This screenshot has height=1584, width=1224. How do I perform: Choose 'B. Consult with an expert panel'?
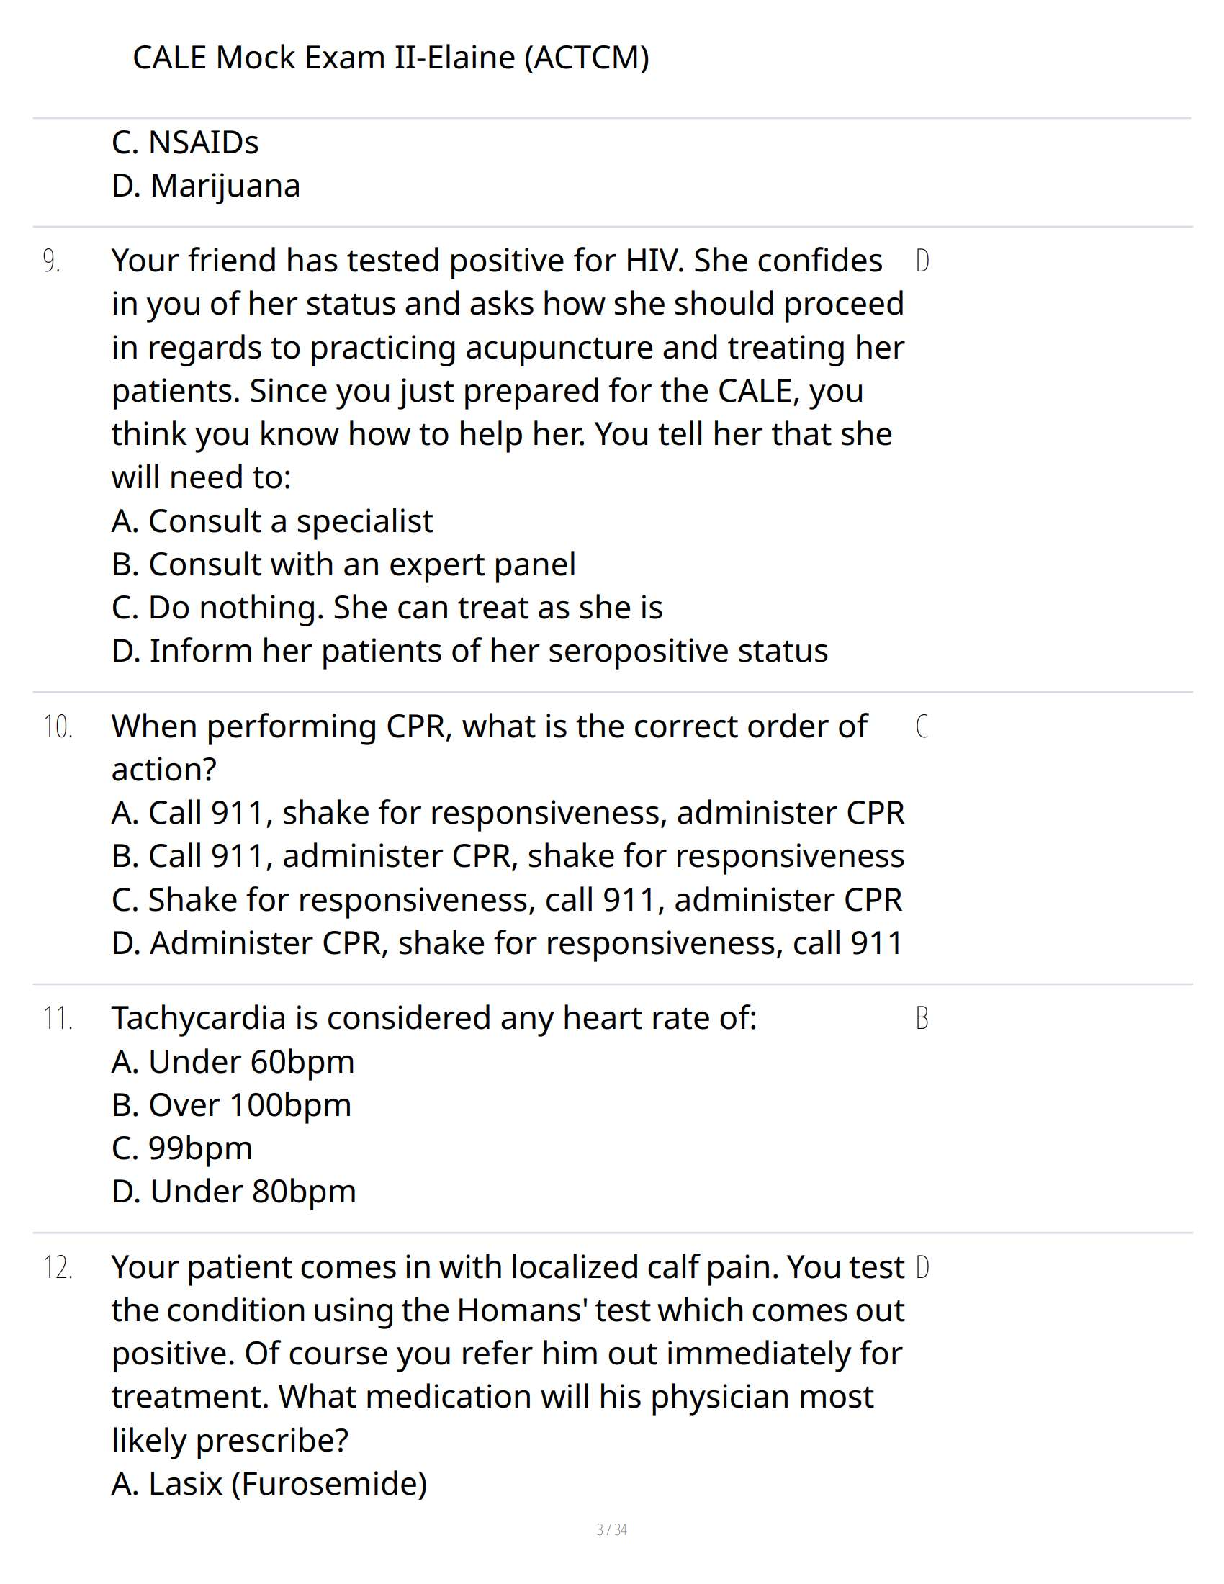point(343,564)
